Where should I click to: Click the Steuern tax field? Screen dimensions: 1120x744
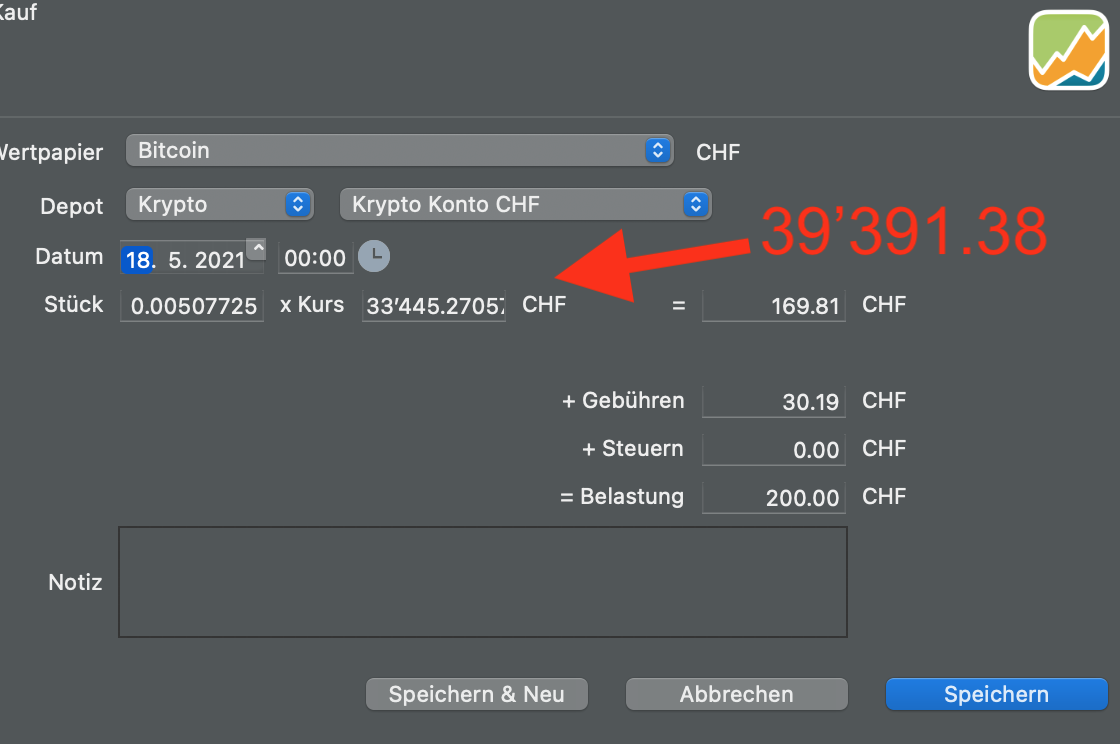pos(773,448)
